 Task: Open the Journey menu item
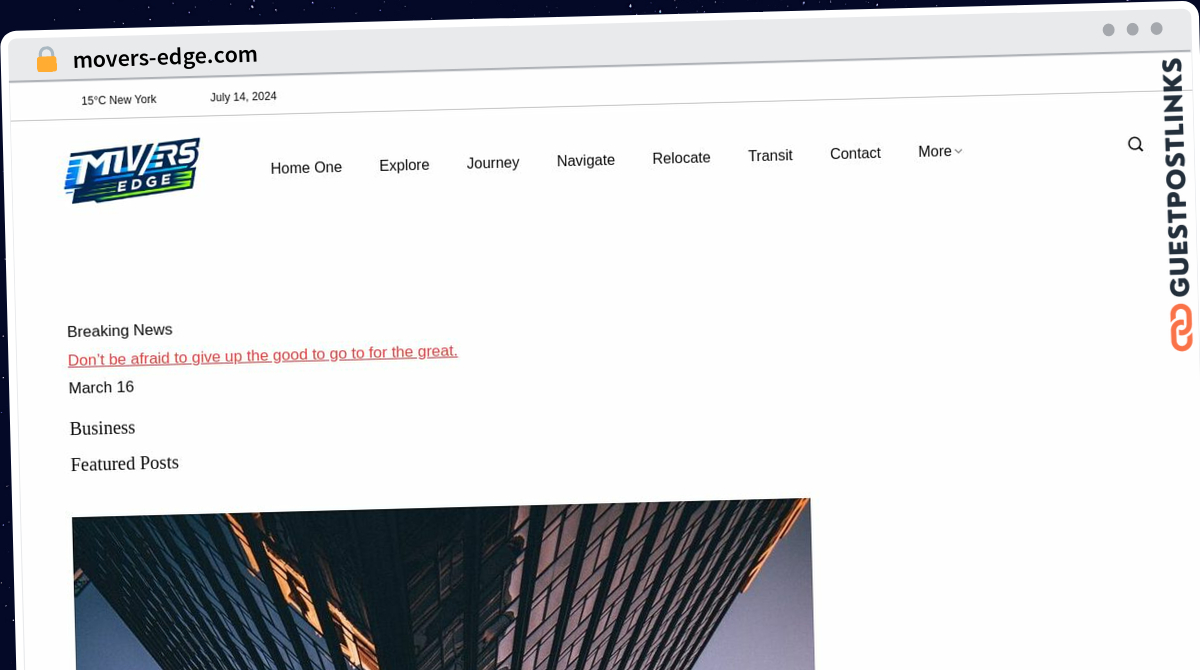point(493,162)
